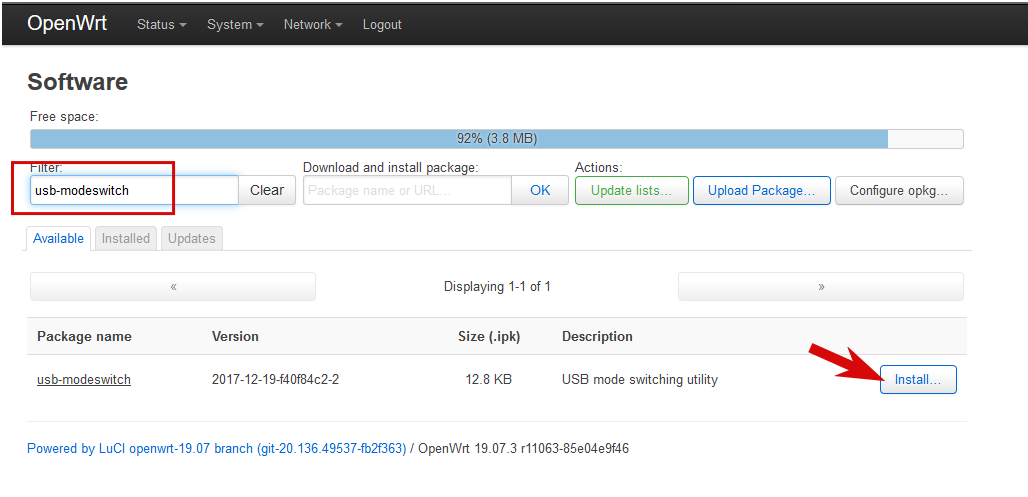Click the usb-modeswitch filter field
Image resolution: width=1028 pixels, height=497 pixels.
coord(133,190)
